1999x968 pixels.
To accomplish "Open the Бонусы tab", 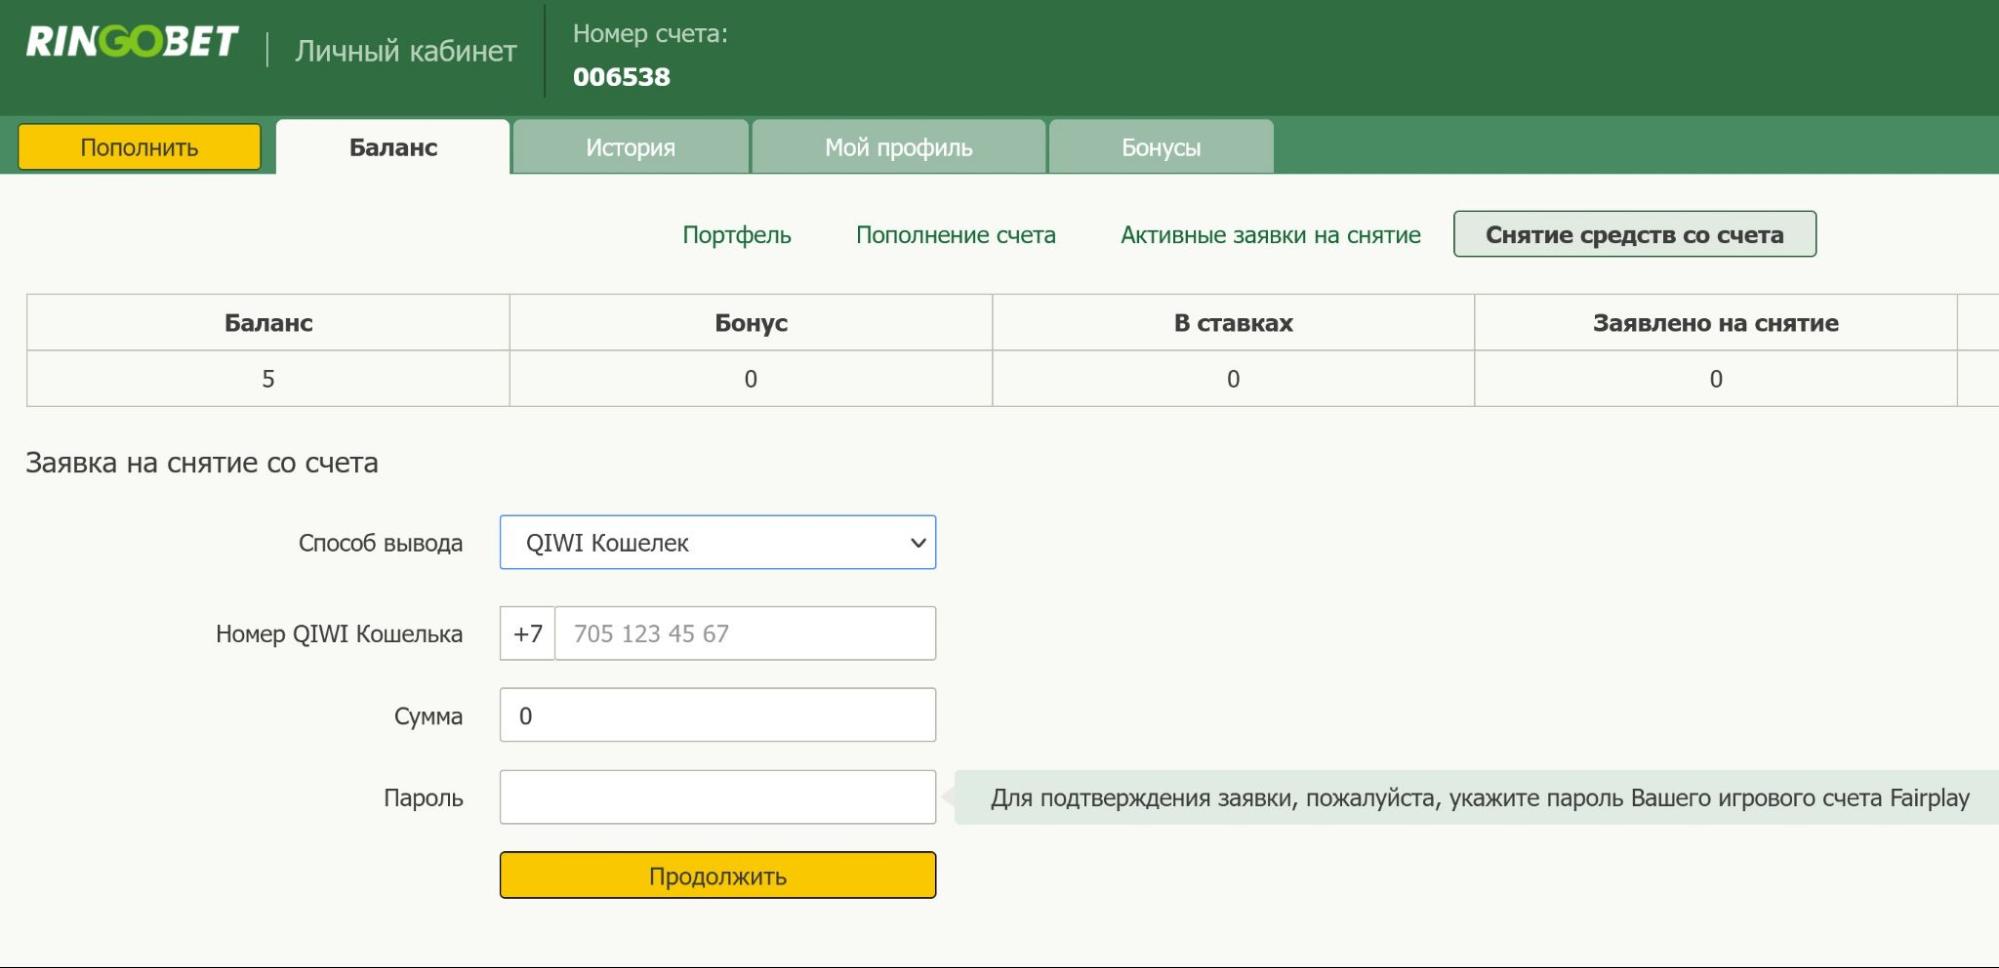I will pyautogui.click(x=1161, y=147).
